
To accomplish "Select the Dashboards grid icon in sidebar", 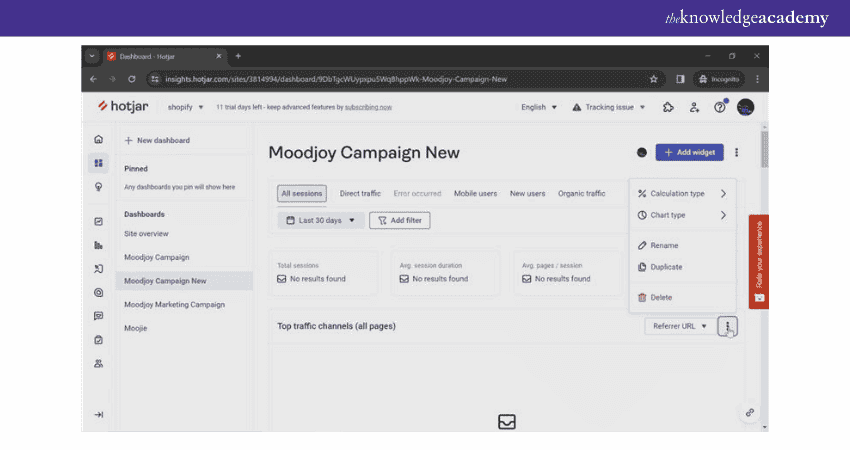I will click(x=98, y=163).
